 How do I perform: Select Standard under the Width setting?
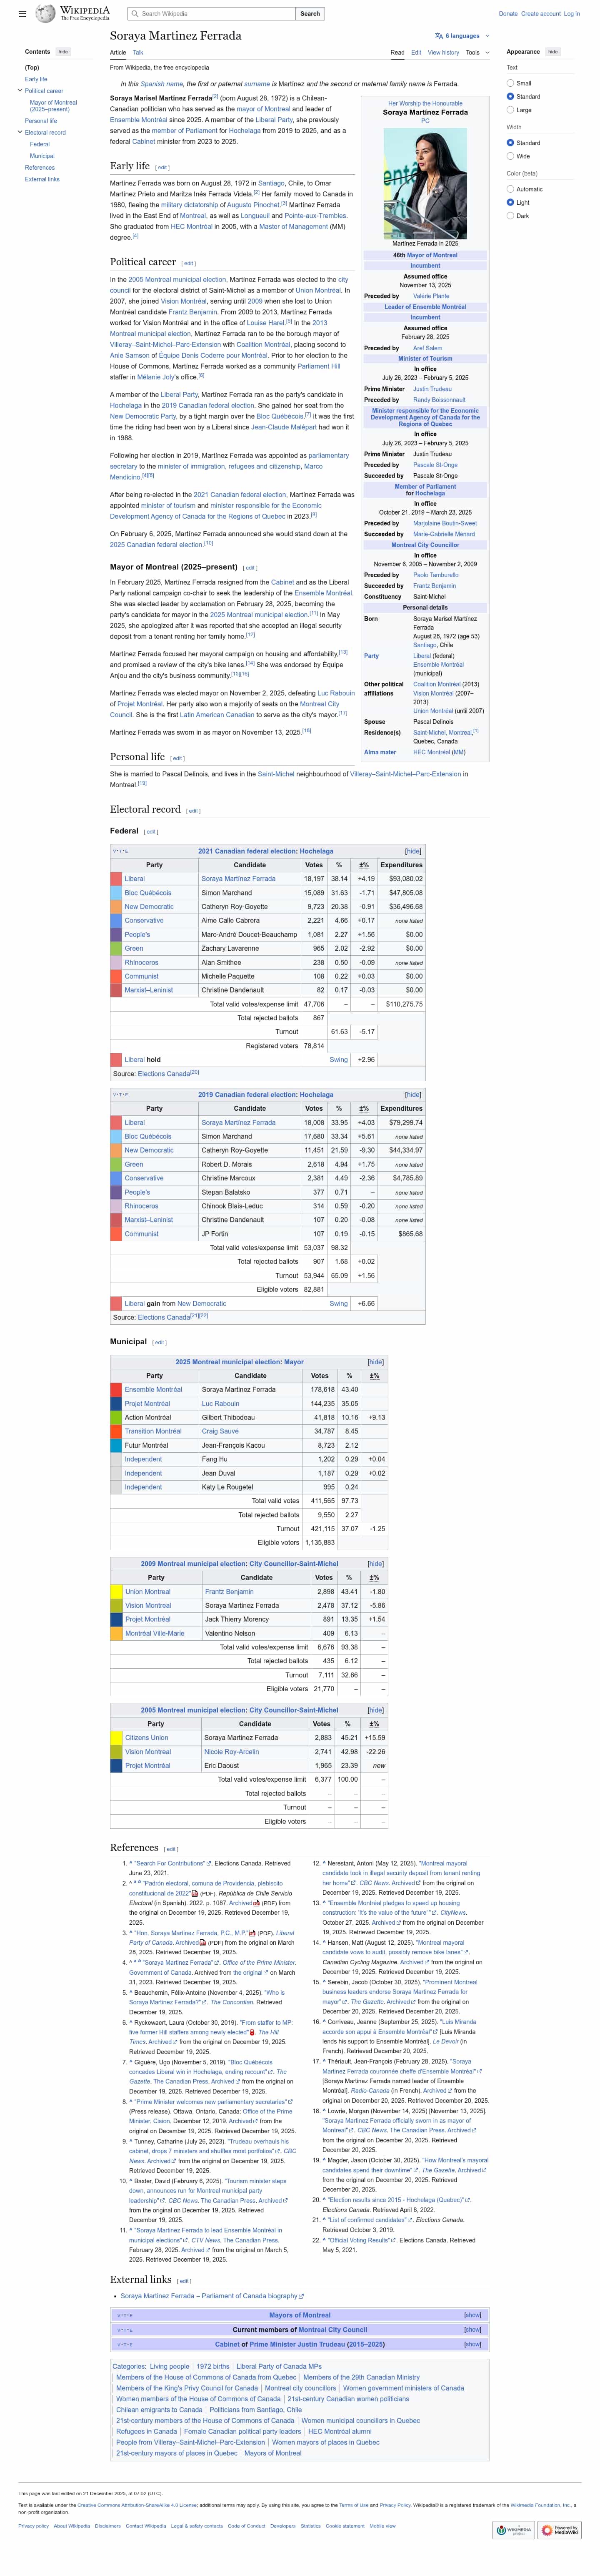[510, 143]
